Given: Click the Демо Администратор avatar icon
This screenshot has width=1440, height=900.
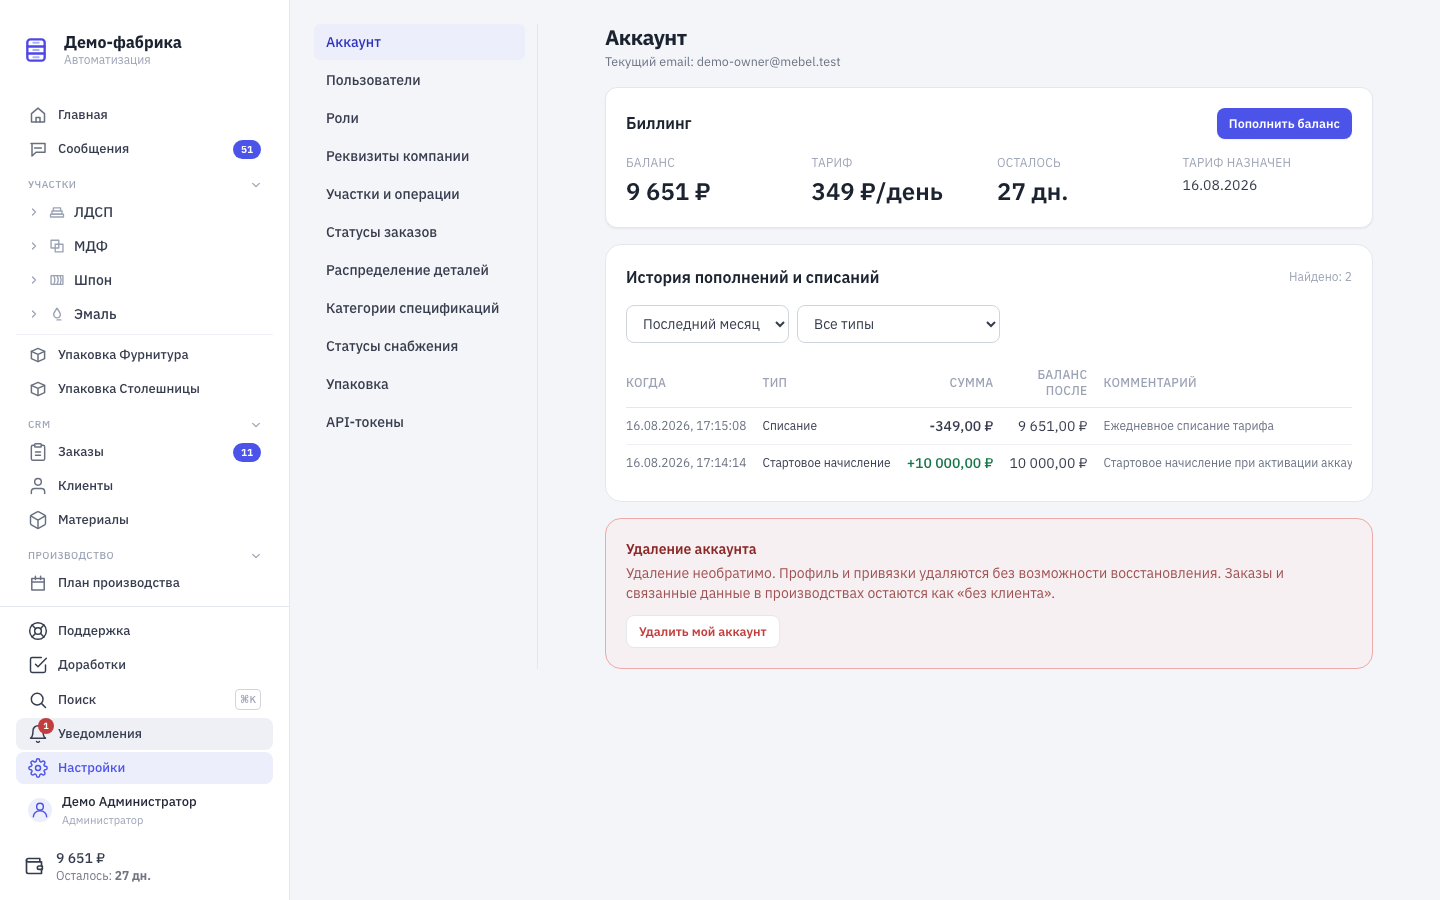Looking at the screenshot, I should [x=40, y=810].
